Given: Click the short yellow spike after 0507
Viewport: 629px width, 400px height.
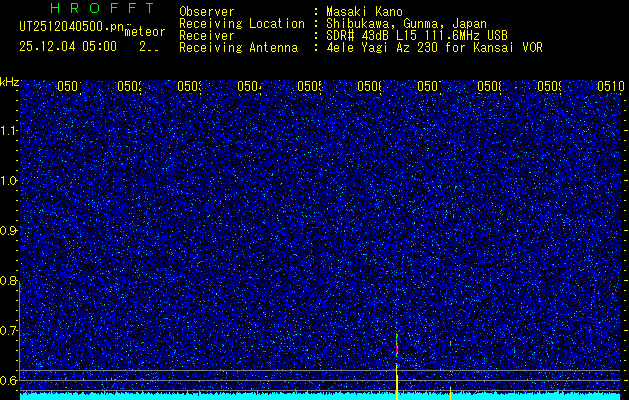Looking at the screenshot, I should click(x=450, y=393).
